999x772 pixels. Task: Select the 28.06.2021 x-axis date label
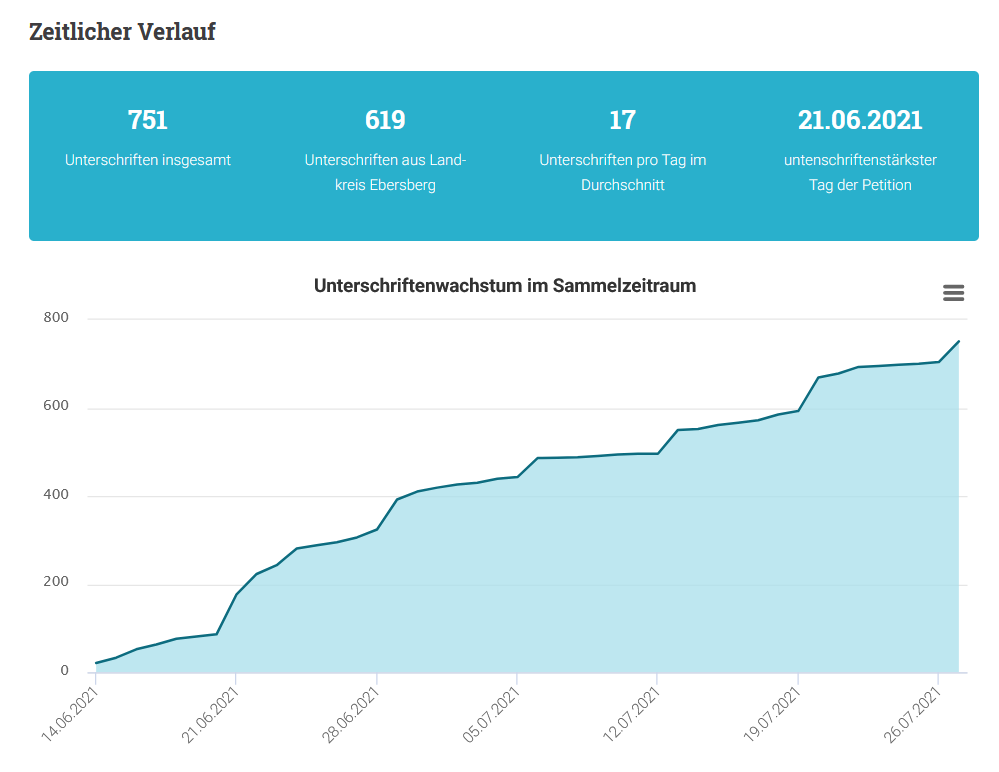[350, 715]
